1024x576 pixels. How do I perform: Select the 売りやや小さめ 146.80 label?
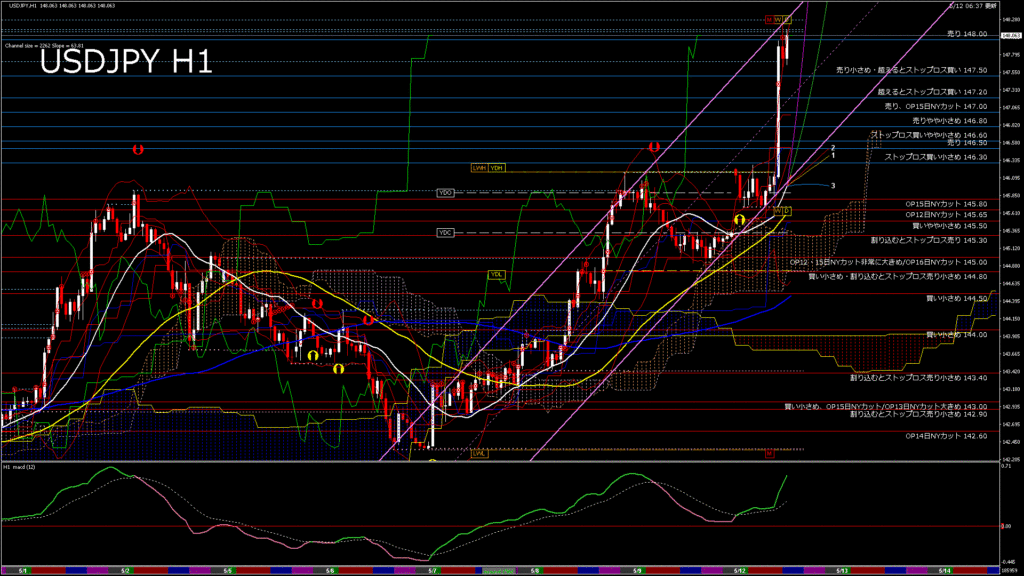pyautogui.click(x=950, y=121)
